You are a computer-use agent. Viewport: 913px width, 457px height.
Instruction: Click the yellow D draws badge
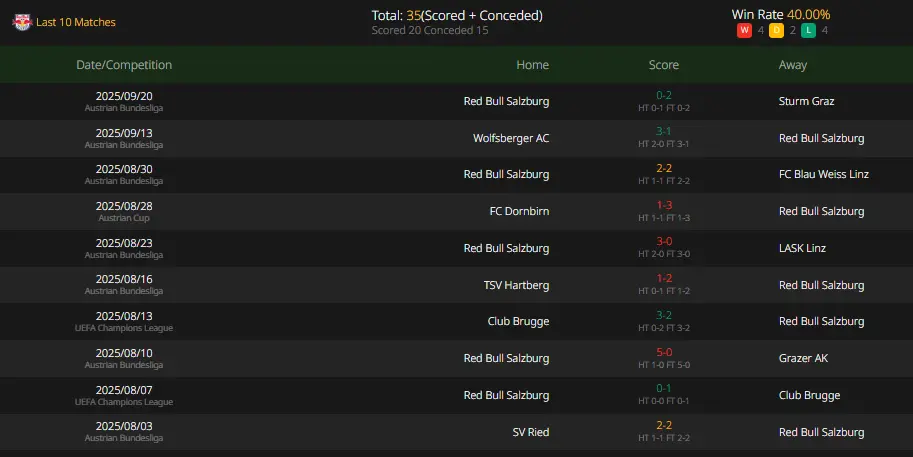(776, 30)
